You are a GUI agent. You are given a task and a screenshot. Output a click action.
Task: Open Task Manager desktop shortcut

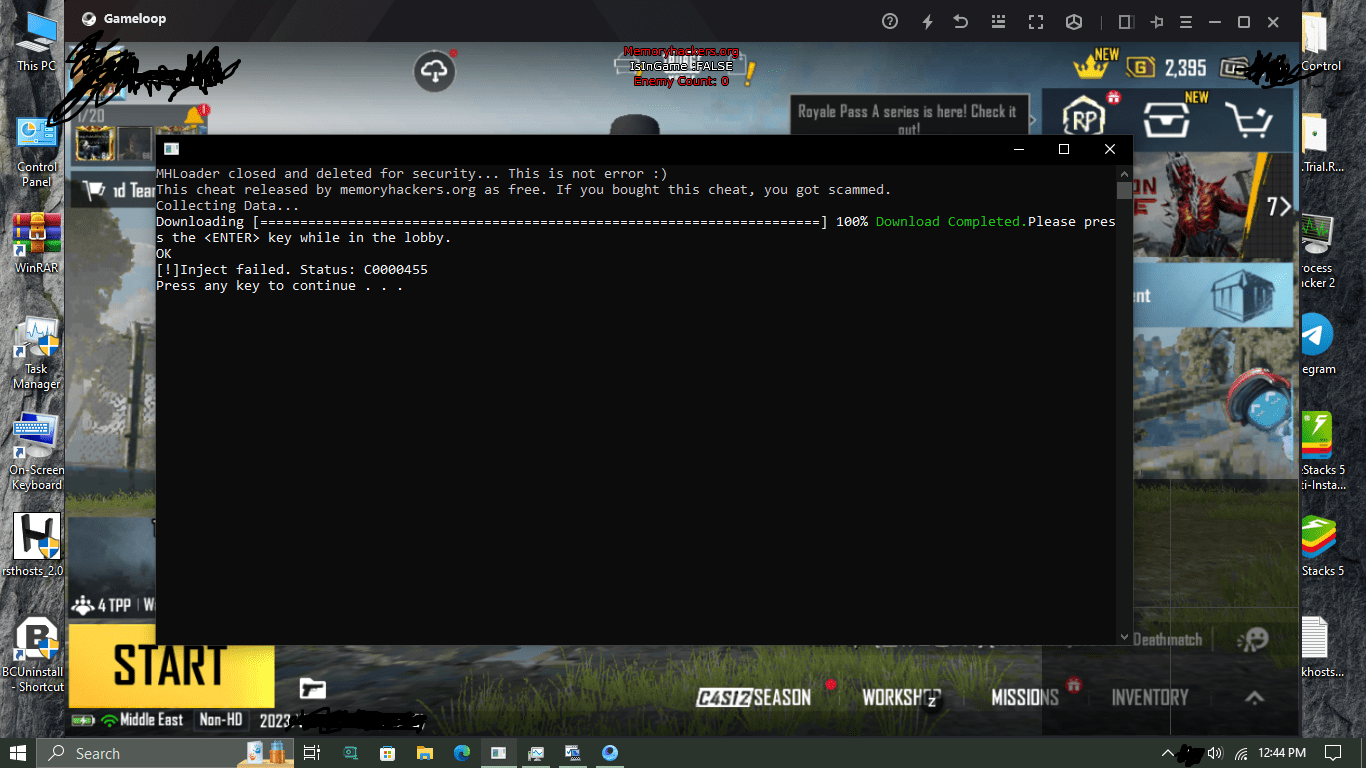pyautogui.click(x=37, y=352)
